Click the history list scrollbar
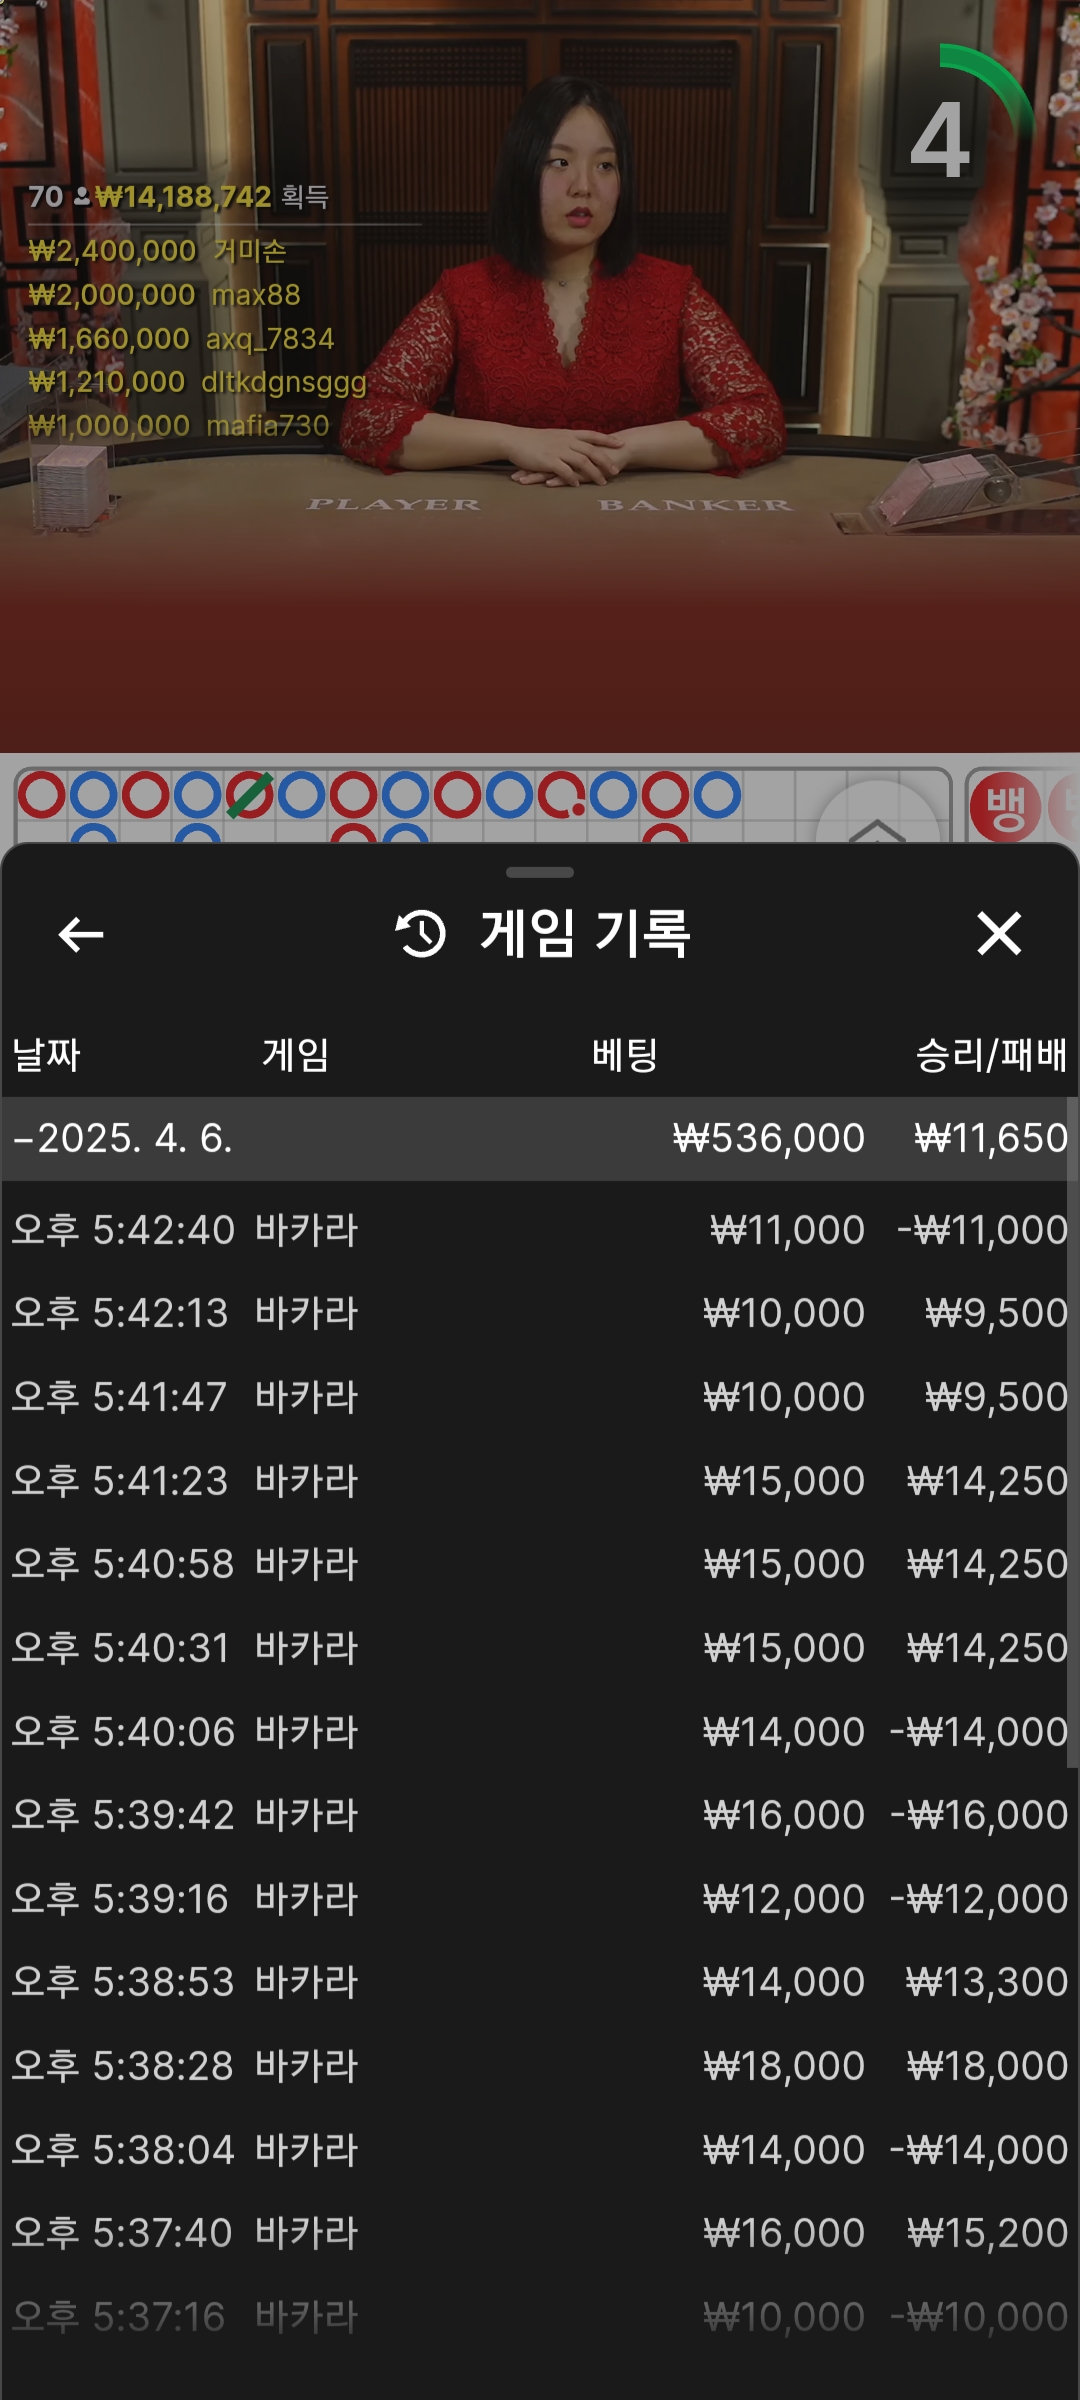Viewport: 1080px width, 2400px height. click(1072, 1430)
